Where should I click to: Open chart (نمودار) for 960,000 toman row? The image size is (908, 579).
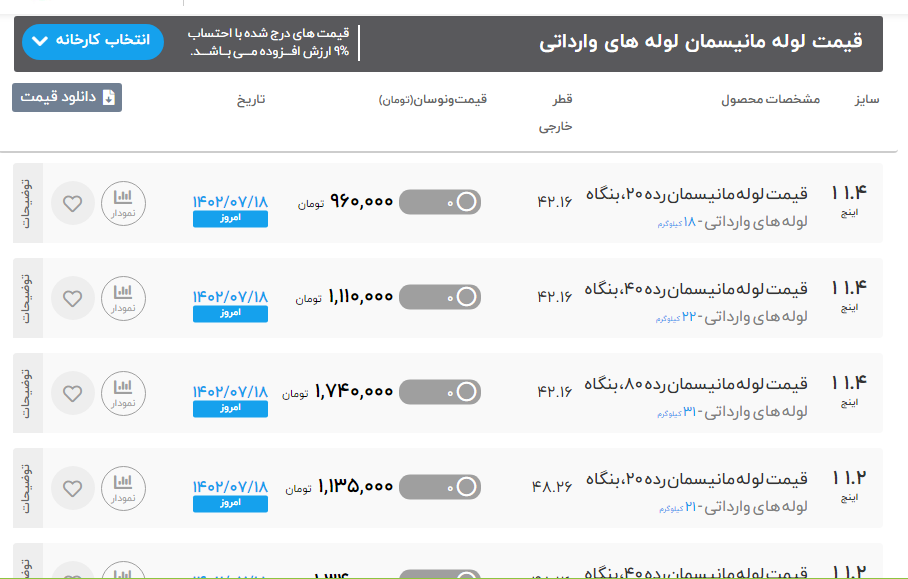pos(123,202)
